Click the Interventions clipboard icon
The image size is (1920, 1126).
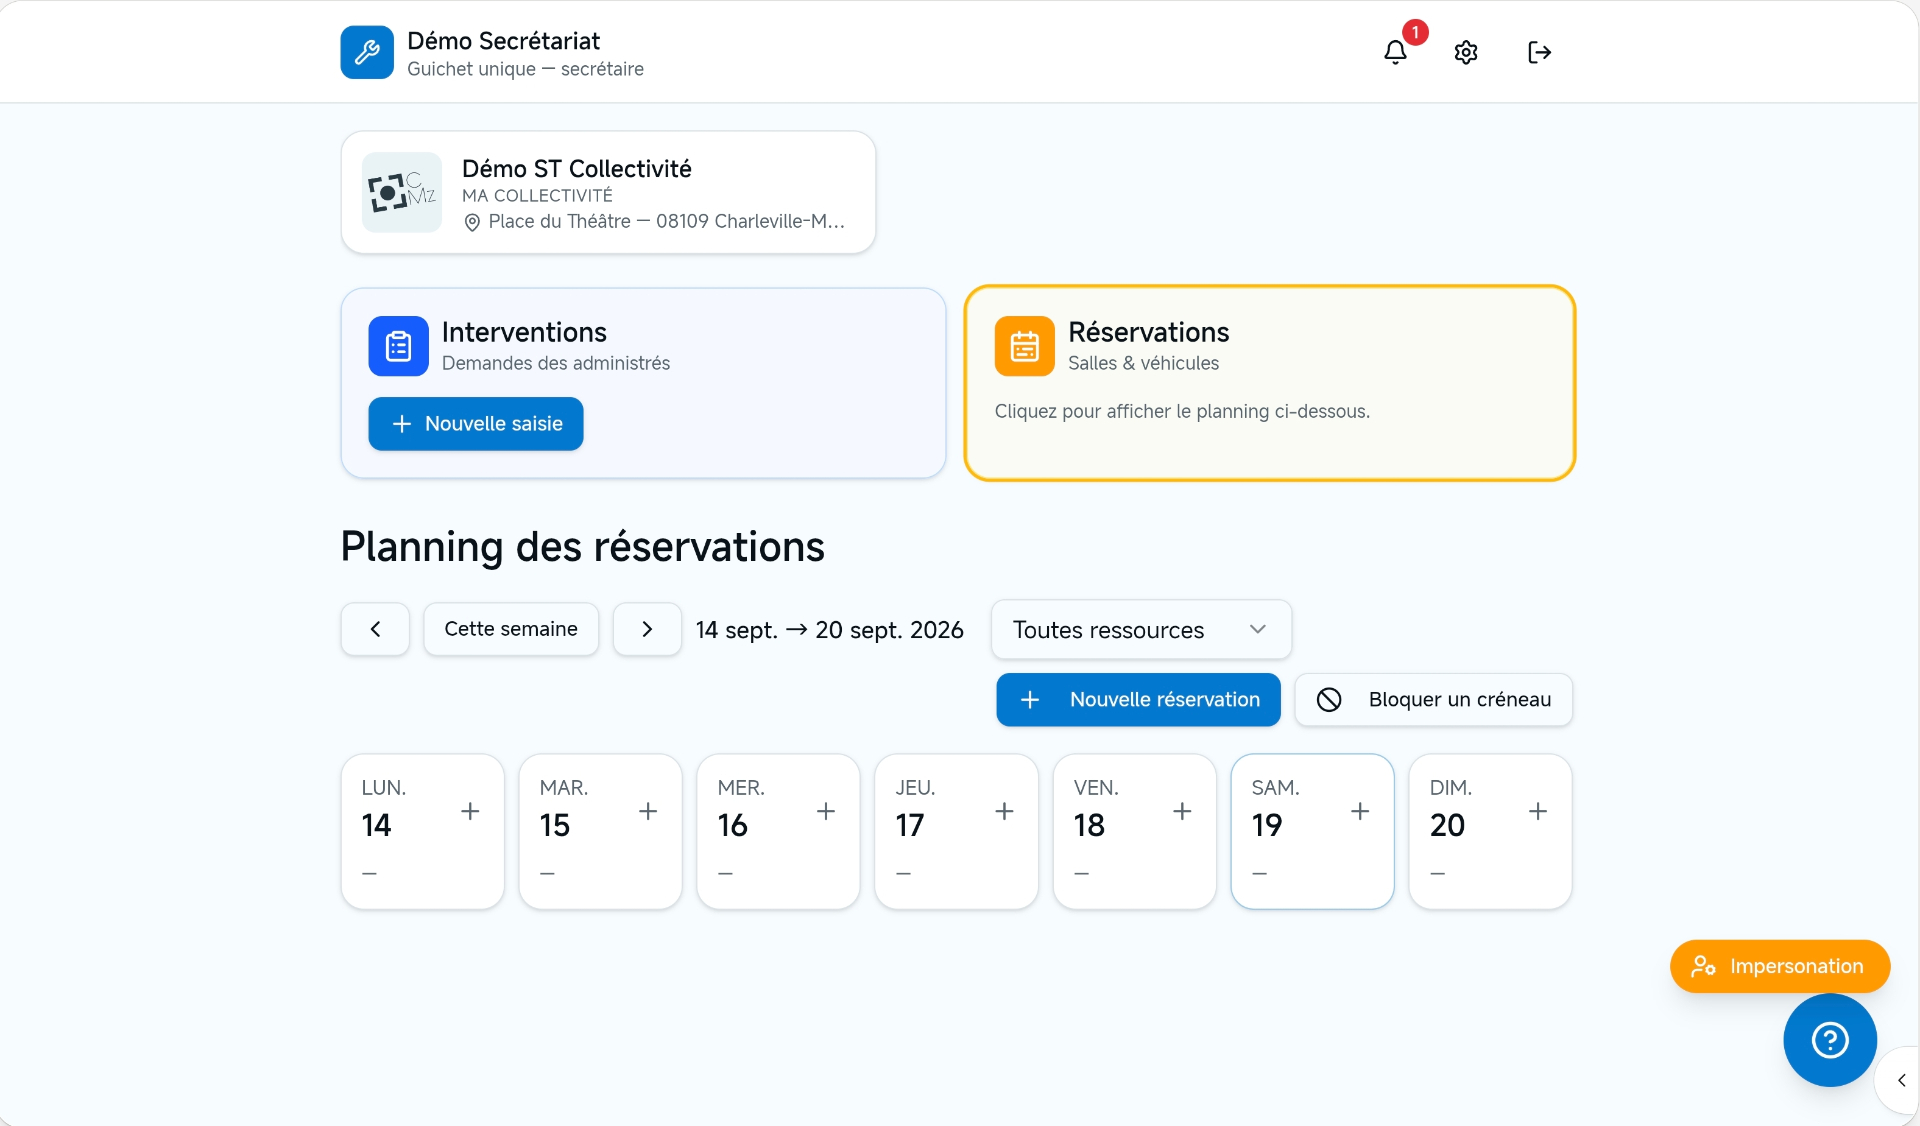pyautogui.click(x=398, y=346)
